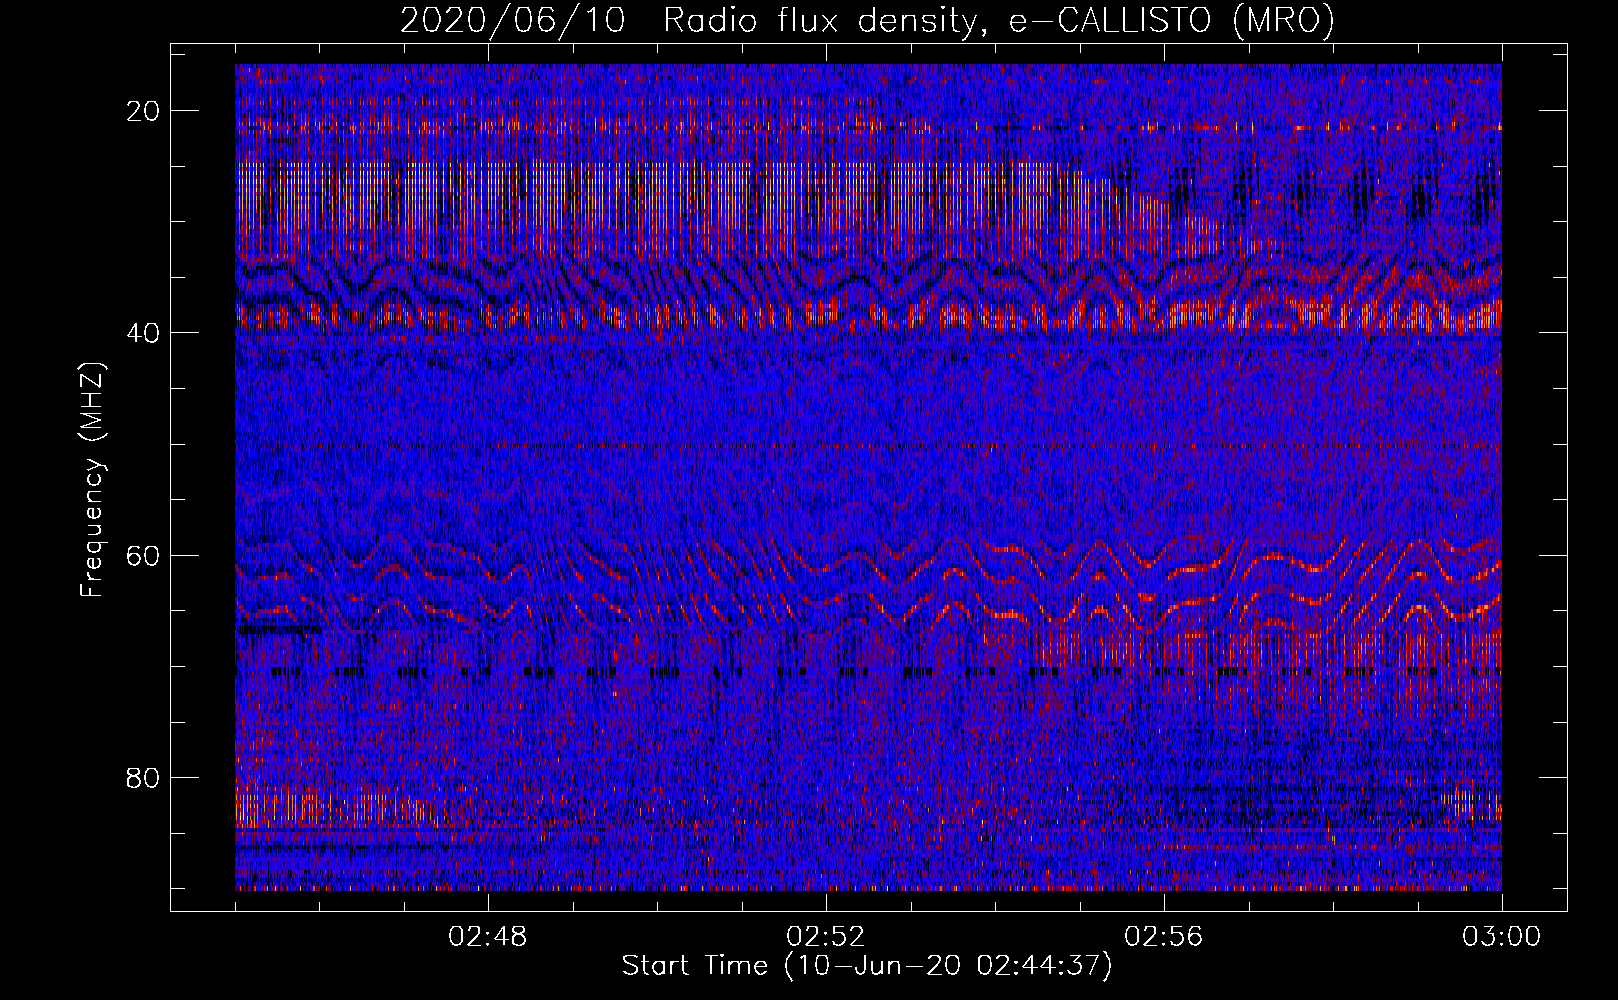The height and width of the screenshot is (1000, 1618).
Task: Click the 02:48 time tick label
Action: pos(488,937)
